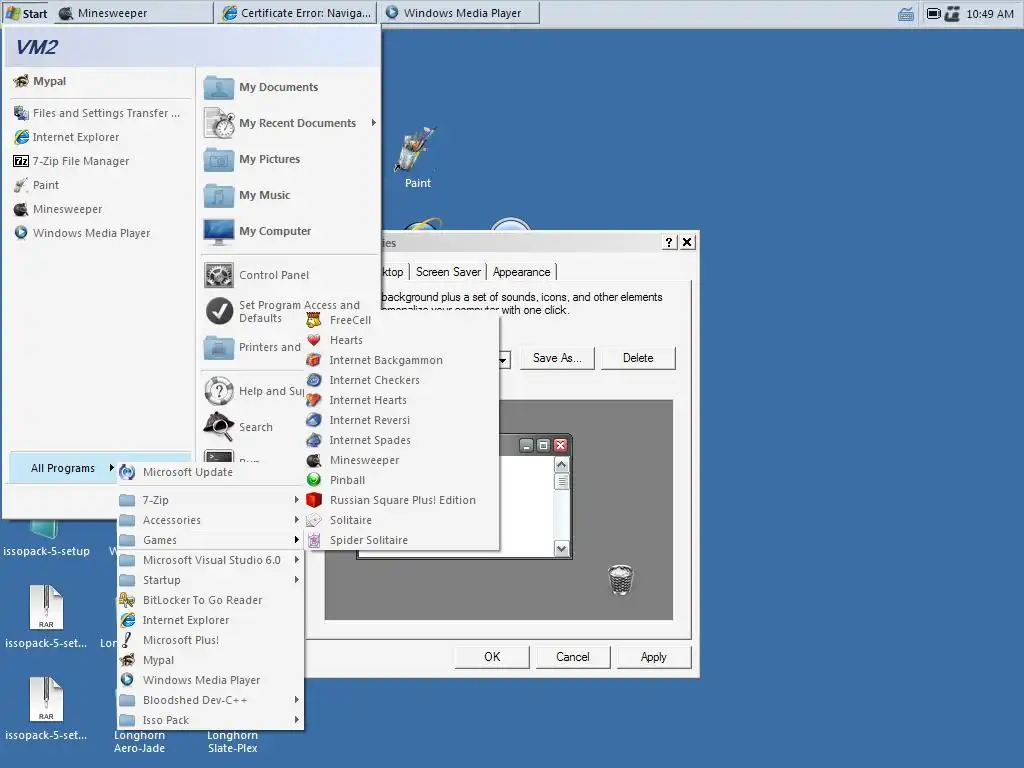Launch BitLocker To Go Reader
Viewport: 1024px width, 768px height.
[x=210, y=600]
